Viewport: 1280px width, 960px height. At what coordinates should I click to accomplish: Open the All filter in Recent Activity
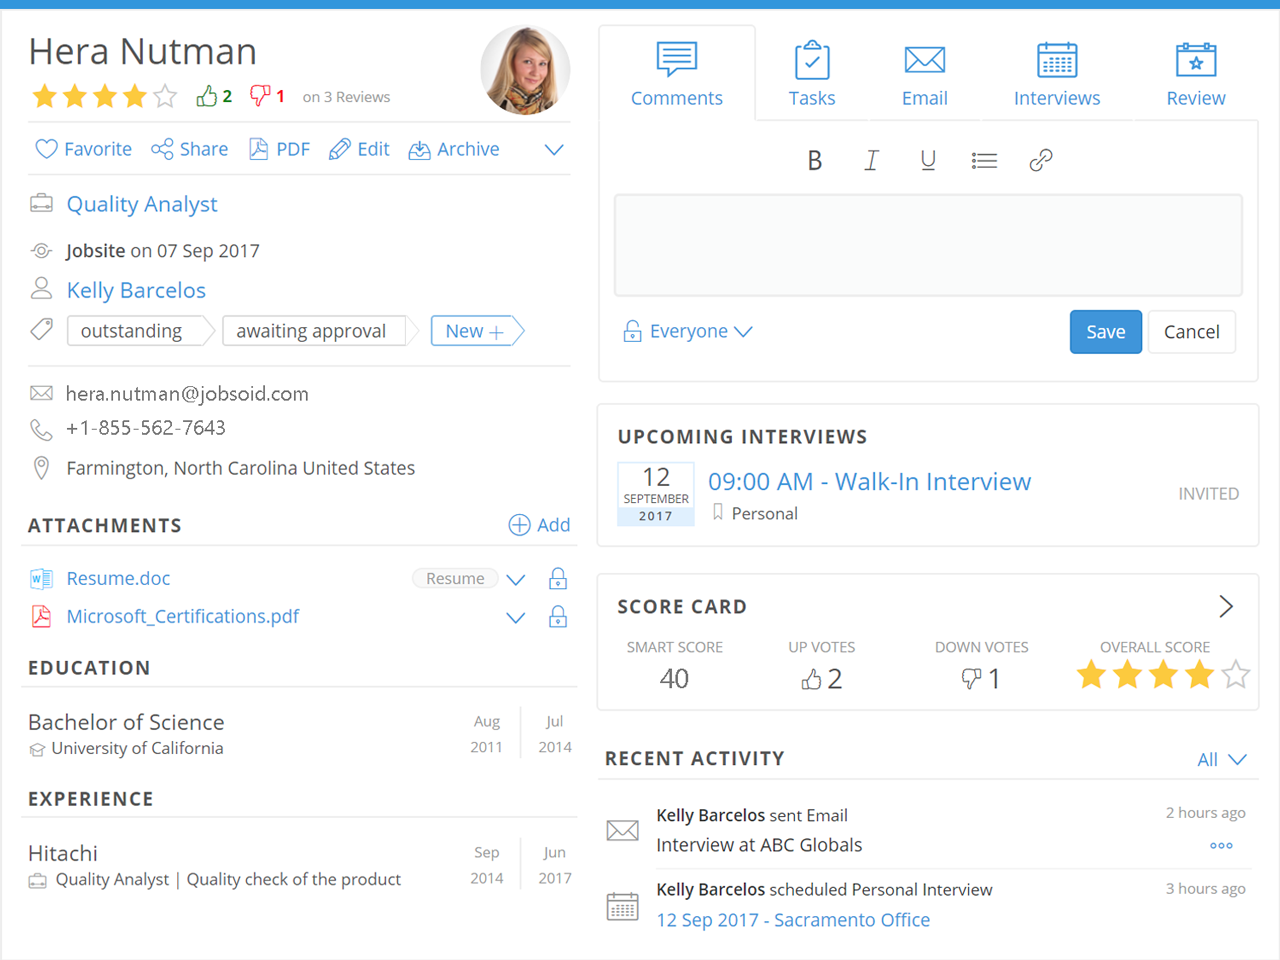coord(1222,760)
